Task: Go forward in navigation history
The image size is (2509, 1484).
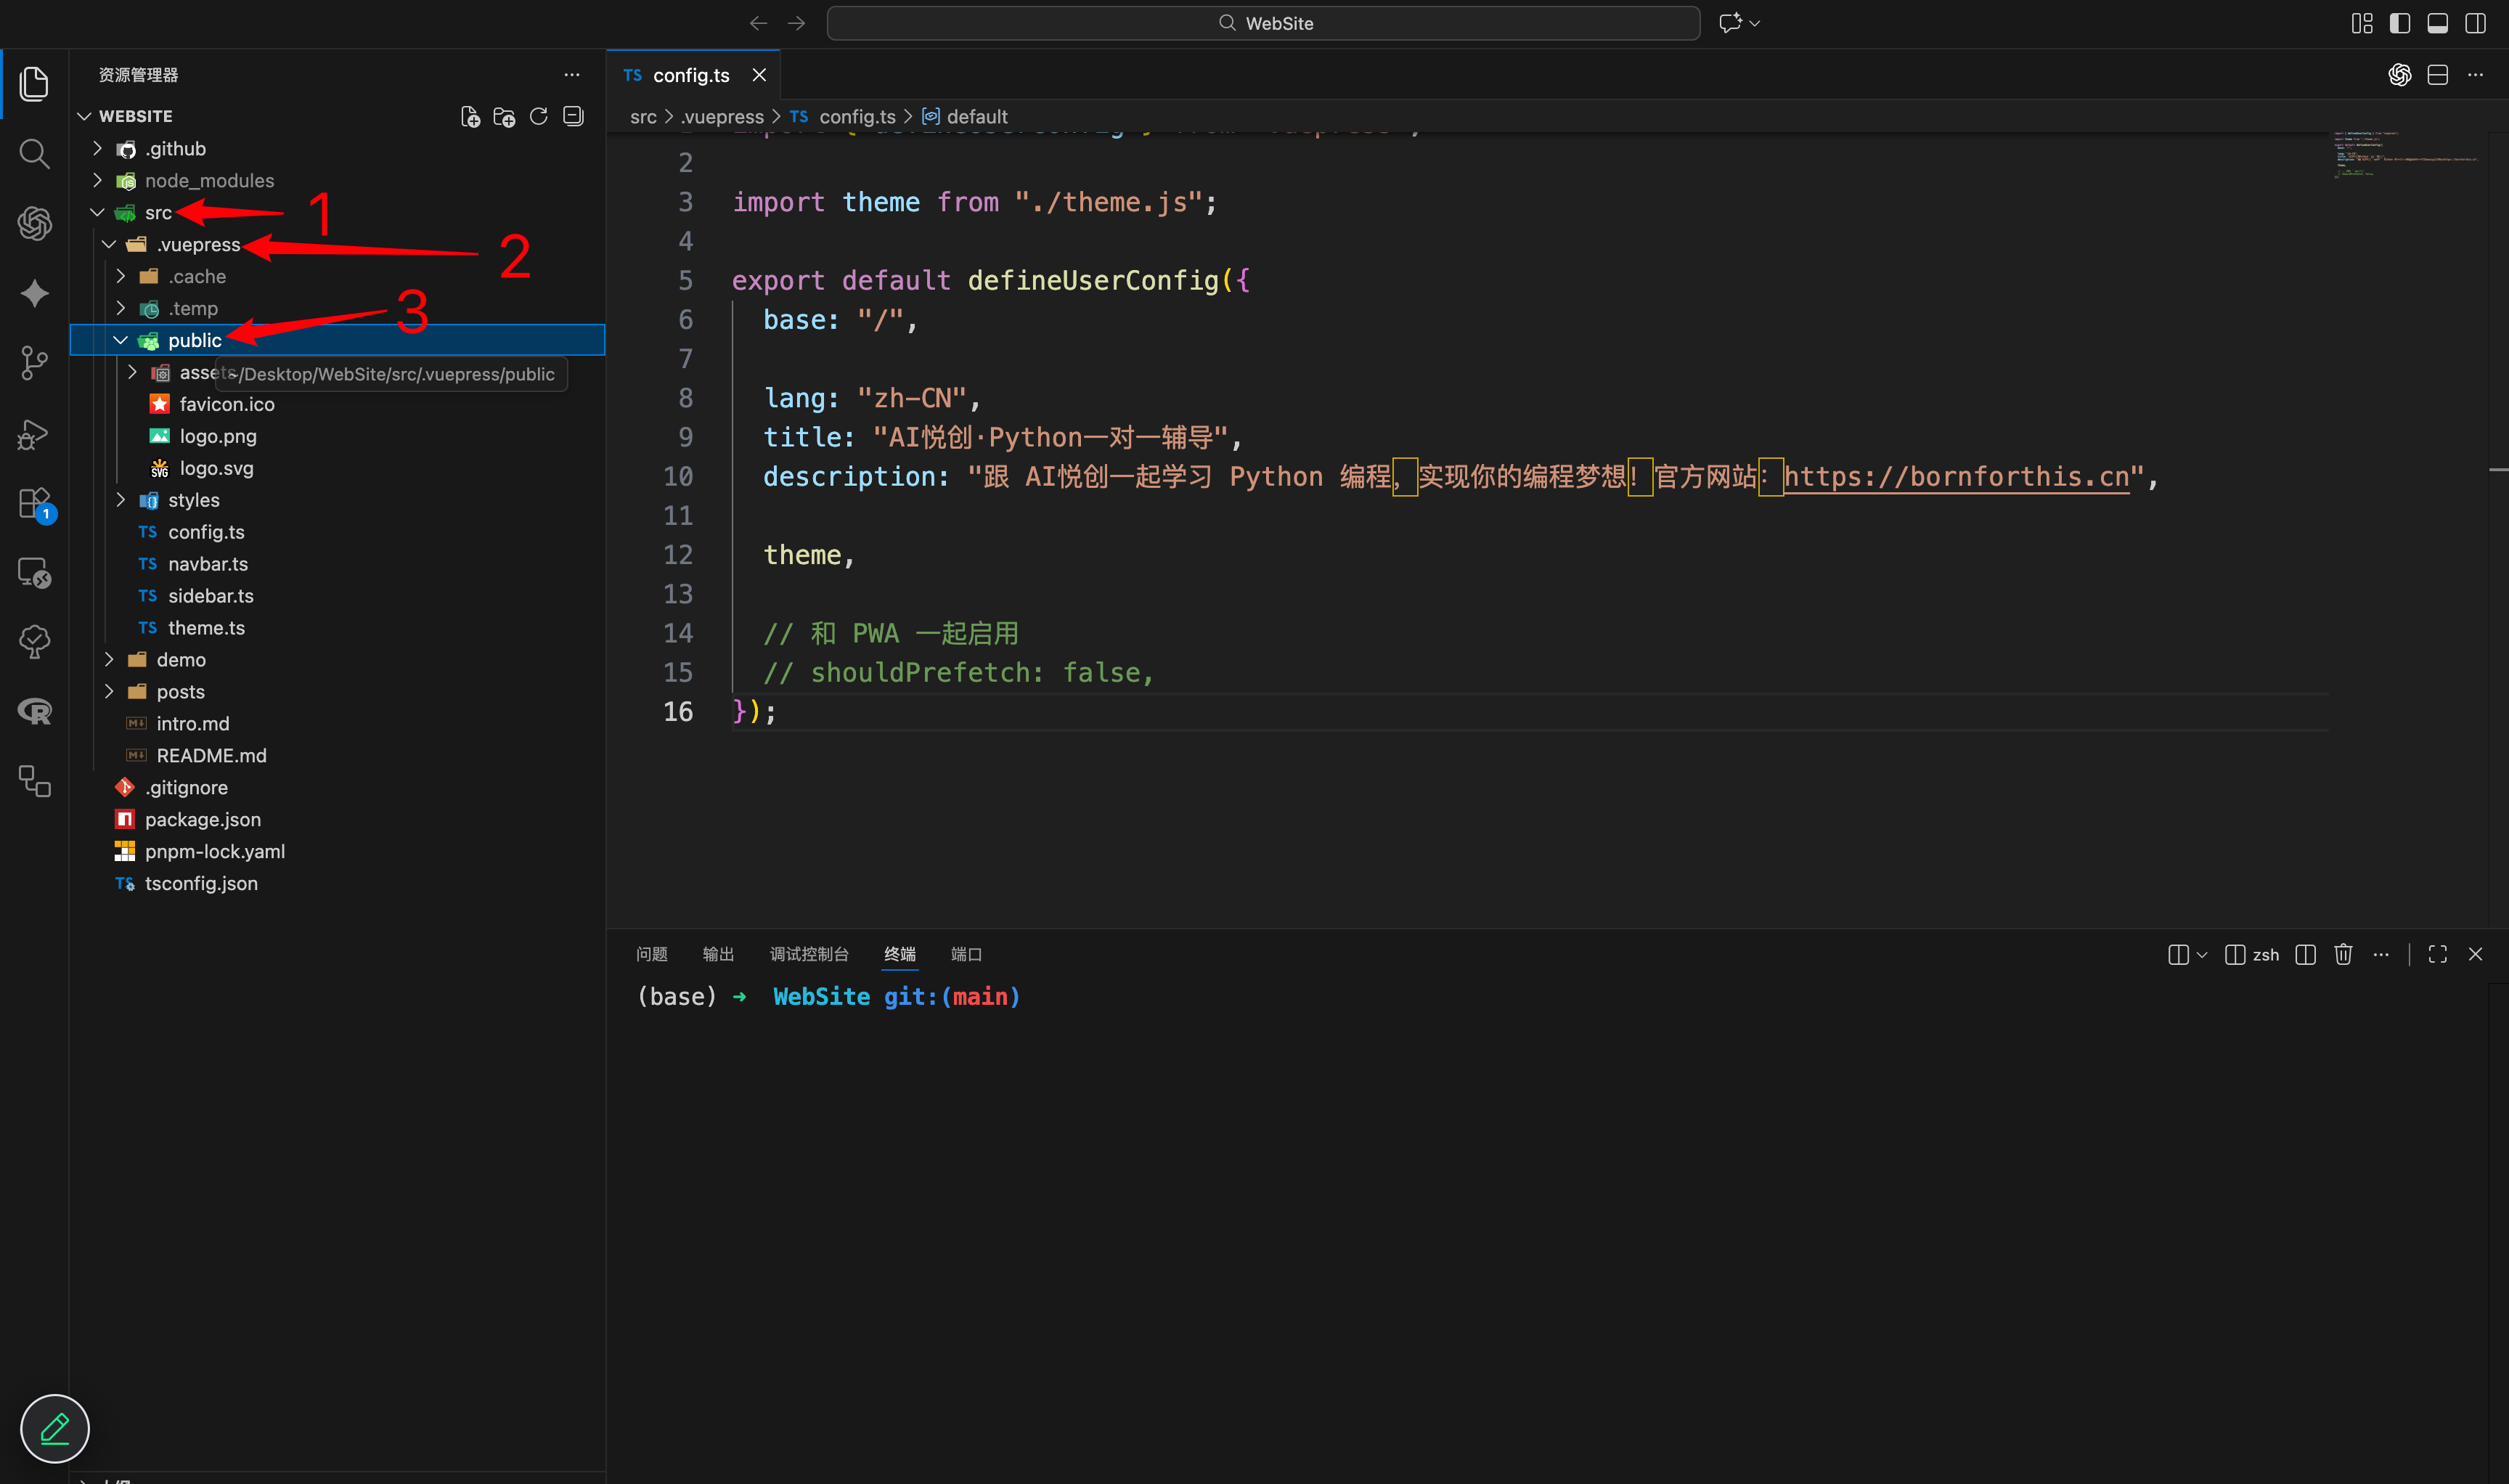Action: pos(797,23)
